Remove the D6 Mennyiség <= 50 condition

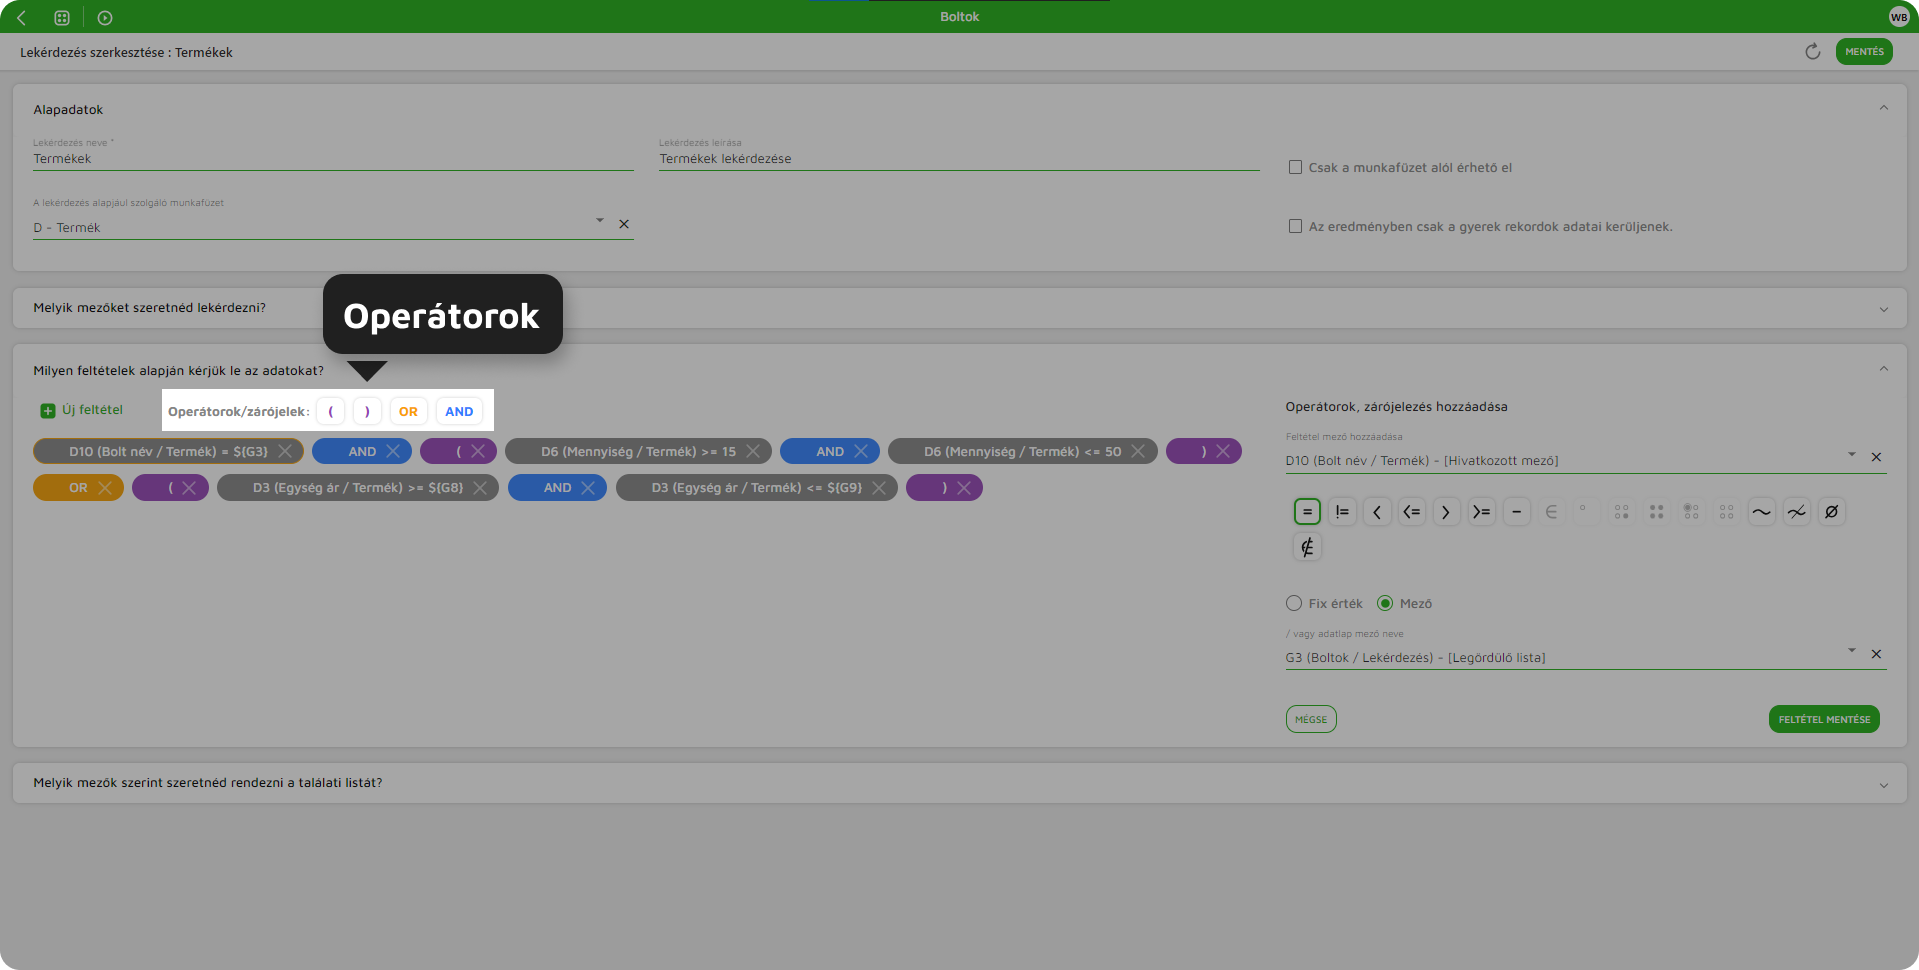[1138, 451]
